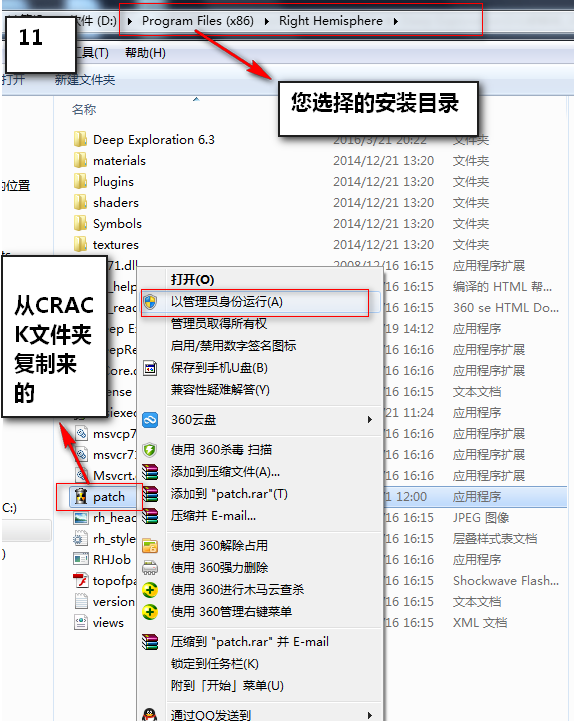Choose 附到「开始」菜单(U) entry
The height and width of the screenshot is (721, 574).
pos(227,686)
